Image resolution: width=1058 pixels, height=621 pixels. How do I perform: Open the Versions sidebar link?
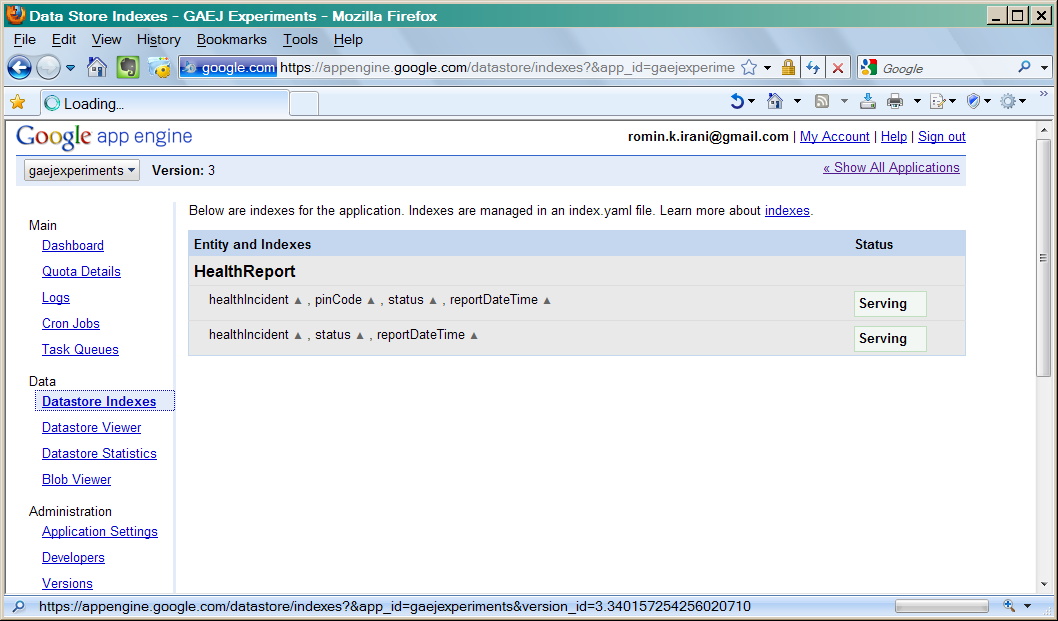(x=67, y=583)
